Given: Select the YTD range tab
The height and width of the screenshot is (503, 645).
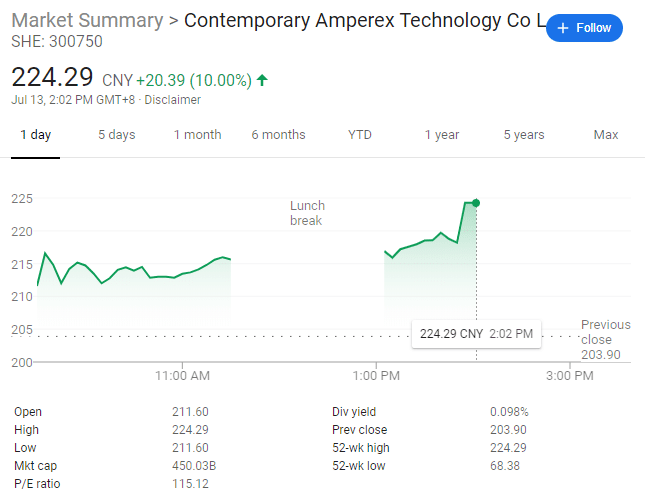Looking at the screenshot, I should pyautogui.click(x=360, y=135).
